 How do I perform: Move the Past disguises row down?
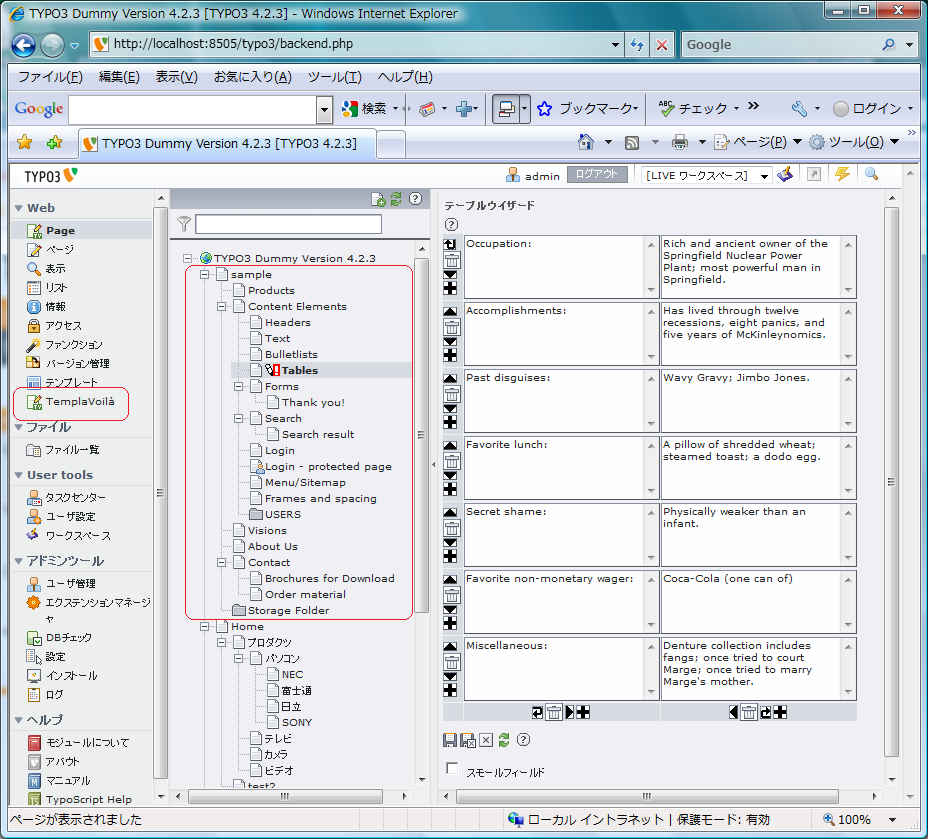[x=450, y=408]
